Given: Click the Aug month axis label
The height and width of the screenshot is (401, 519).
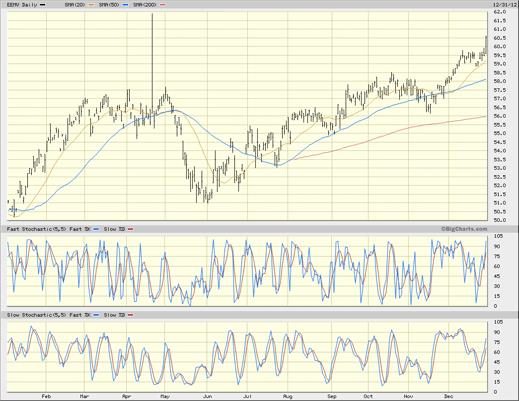Looking at the screenshot, I should 287,396.
